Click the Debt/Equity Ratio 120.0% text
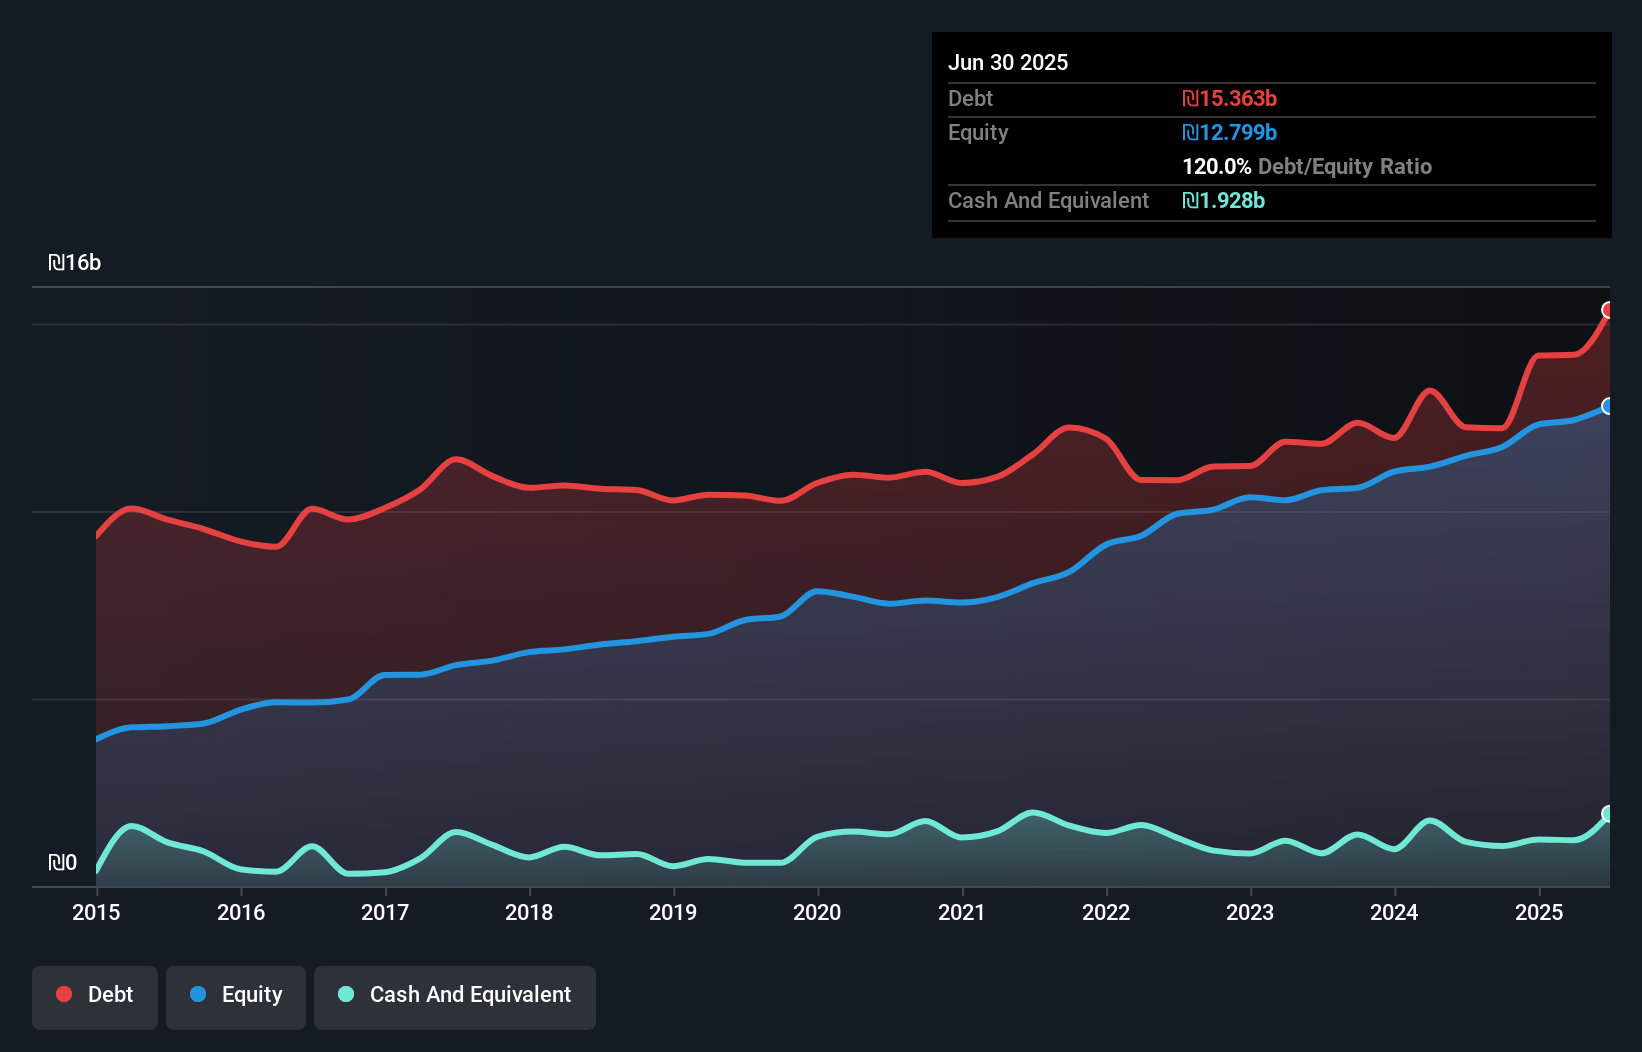Image resolution: width=1642 pixels, height=1052 pixels. (1306, 166)
